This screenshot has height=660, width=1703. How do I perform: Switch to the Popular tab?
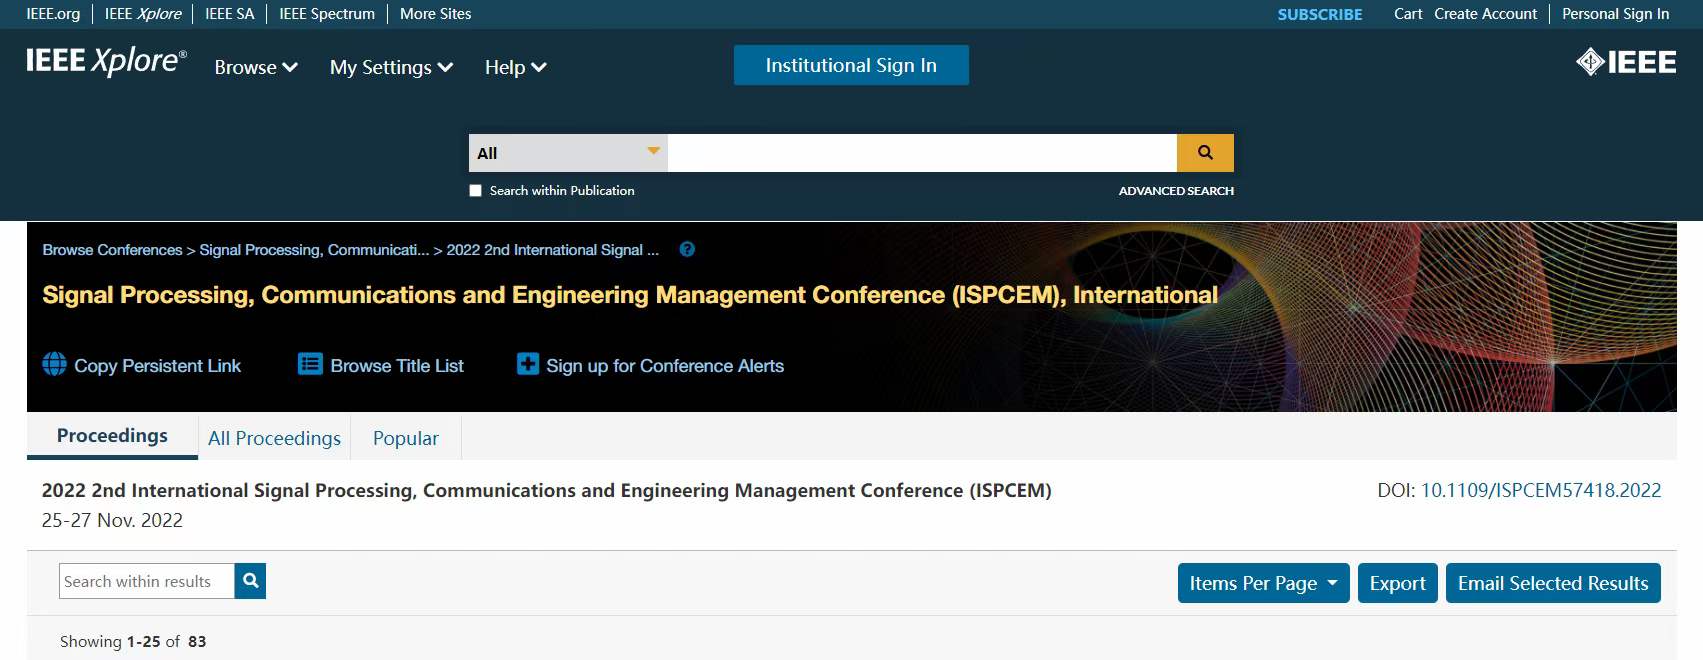(406, 438)
